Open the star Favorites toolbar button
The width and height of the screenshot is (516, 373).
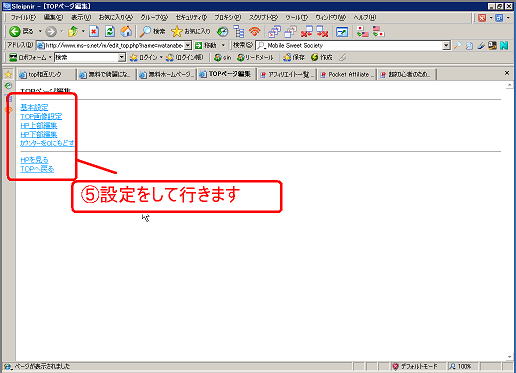pos(190,32)
